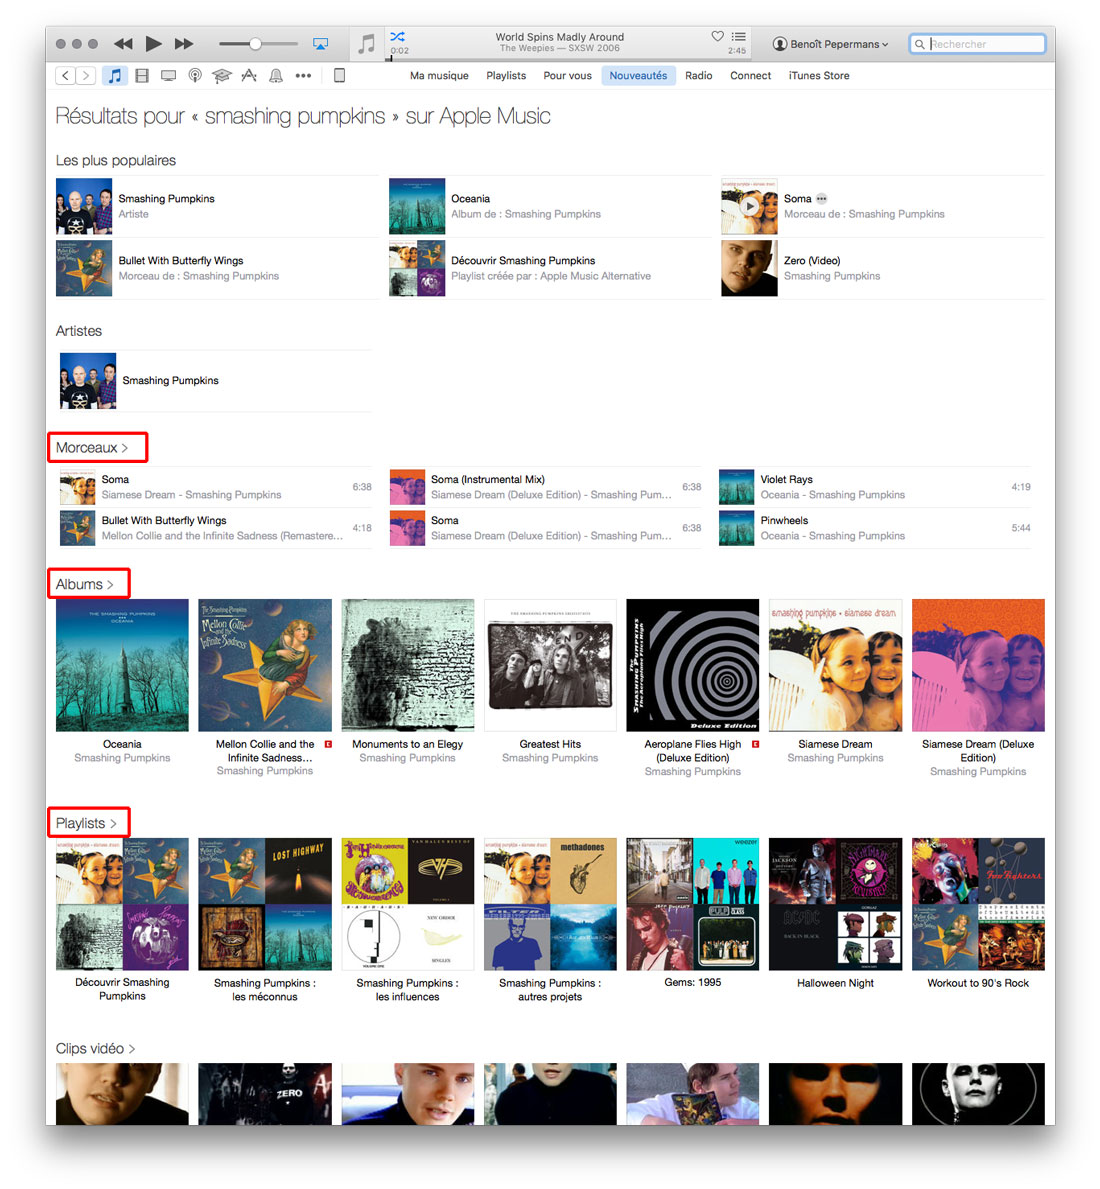This screenshot has width=1100, height=1189.
Task: Open the Podcasts library icon
Action: (195, 76)
